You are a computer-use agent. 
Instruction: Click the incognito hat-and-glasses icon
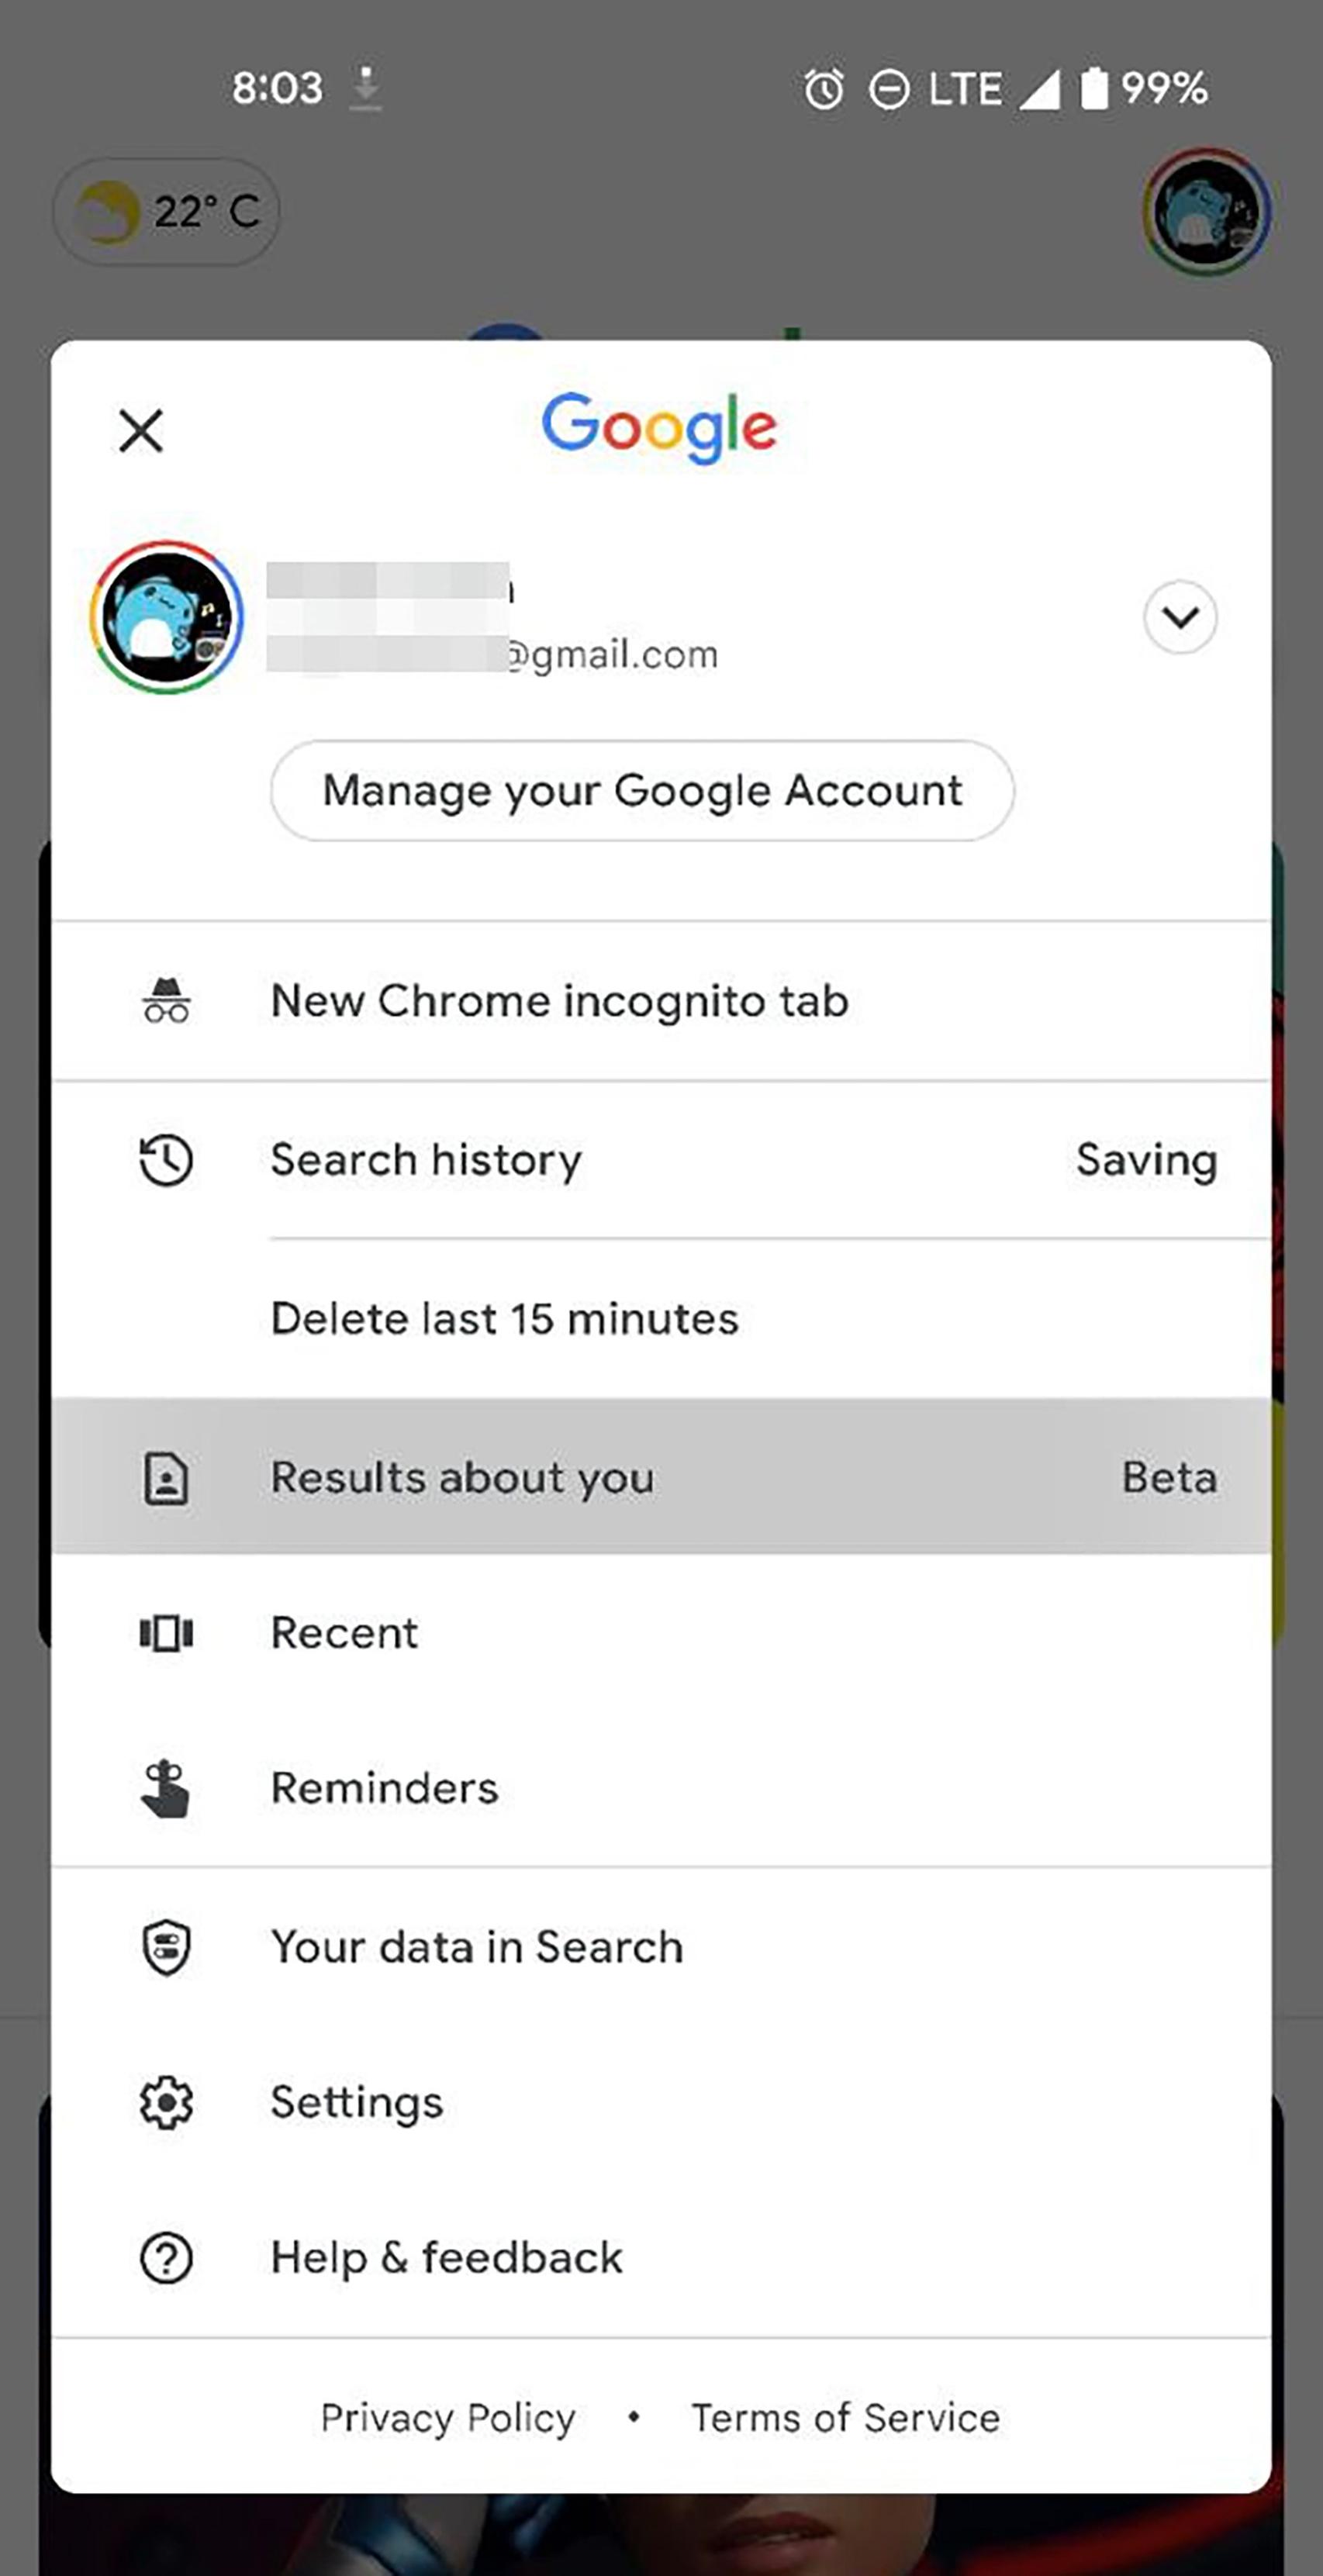(166, 1000)
